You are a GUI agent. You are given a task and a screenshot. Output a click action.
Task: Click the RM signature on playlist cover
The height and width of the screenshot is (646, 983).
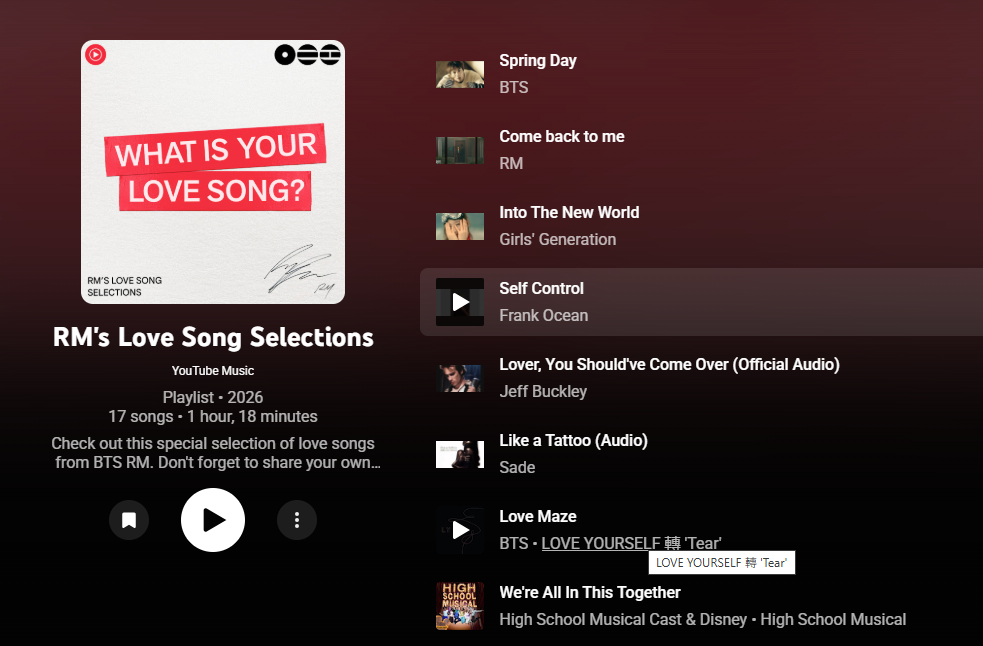(x=300, y=270)
